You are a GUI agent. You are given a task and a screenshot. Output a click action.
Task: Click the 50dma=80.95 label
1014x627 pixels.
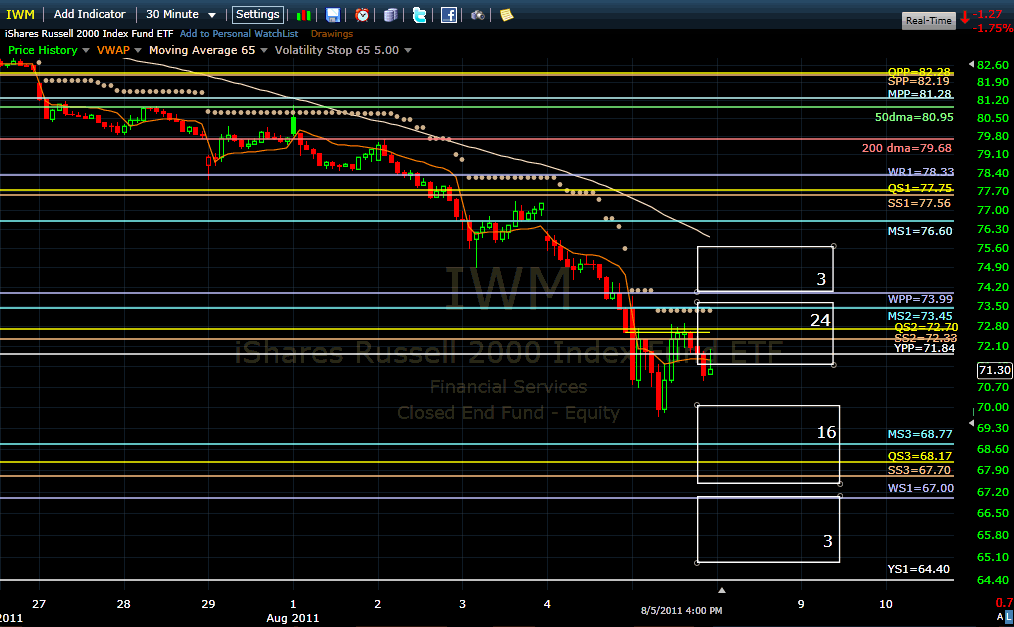point(914,117)
